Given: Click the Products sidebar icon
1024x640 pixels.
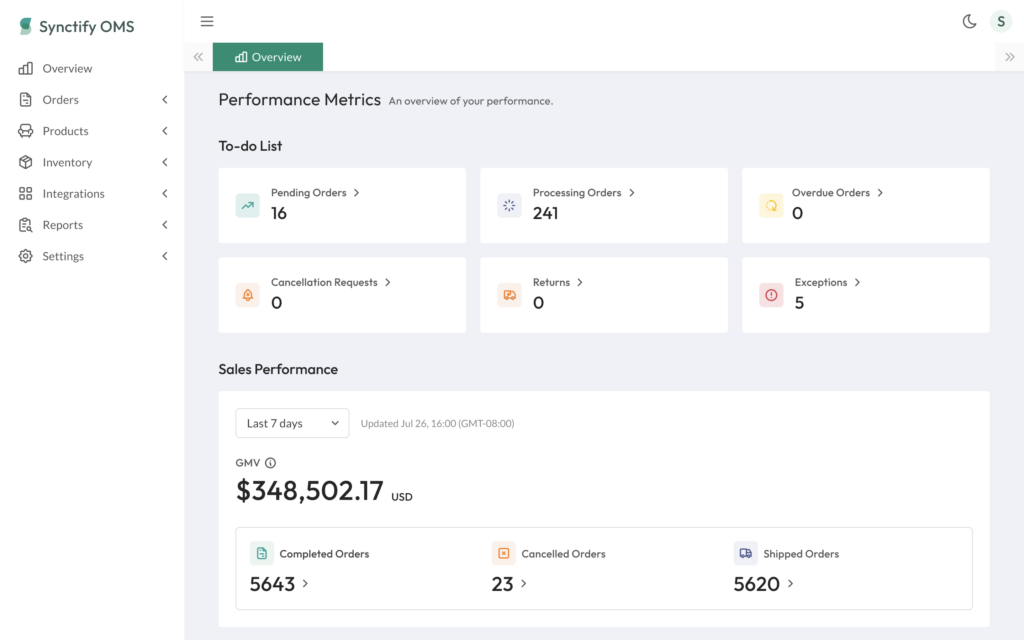Looking at the screenshot, I should point(25,131).
